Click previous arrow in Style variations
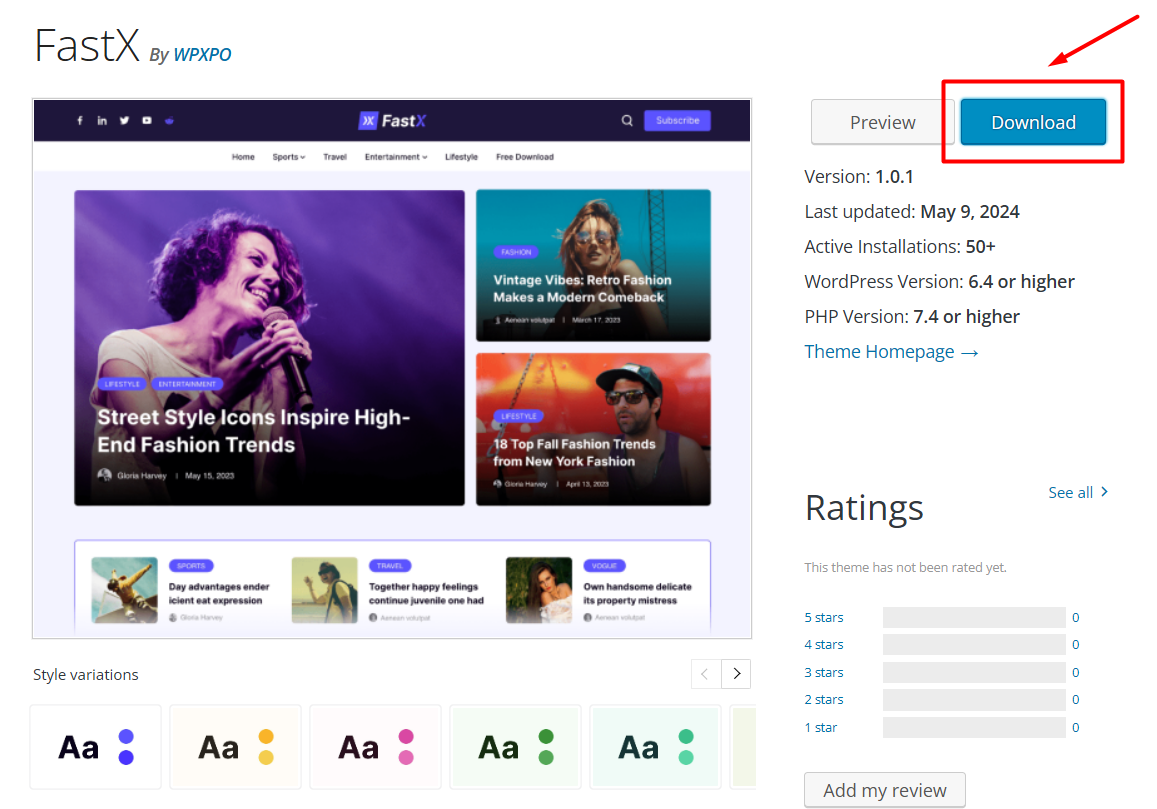Screen dimensions: 1157x809 coord(705,674)
